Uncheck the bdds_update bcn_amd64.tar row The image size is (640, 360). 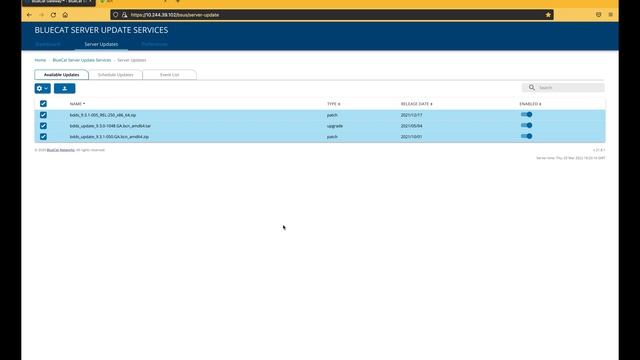click(x=43, y=126)
